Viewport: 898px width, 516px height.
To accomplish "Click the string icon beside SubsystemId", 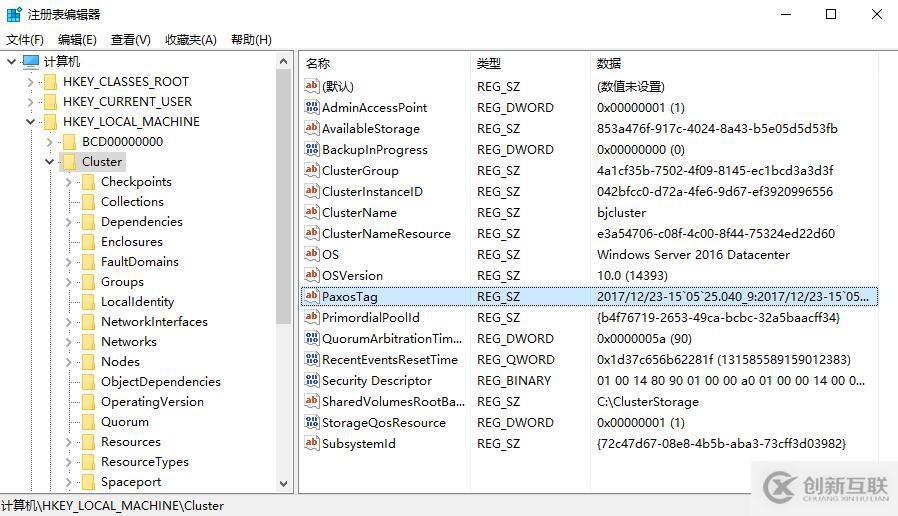I will point(312,443).
